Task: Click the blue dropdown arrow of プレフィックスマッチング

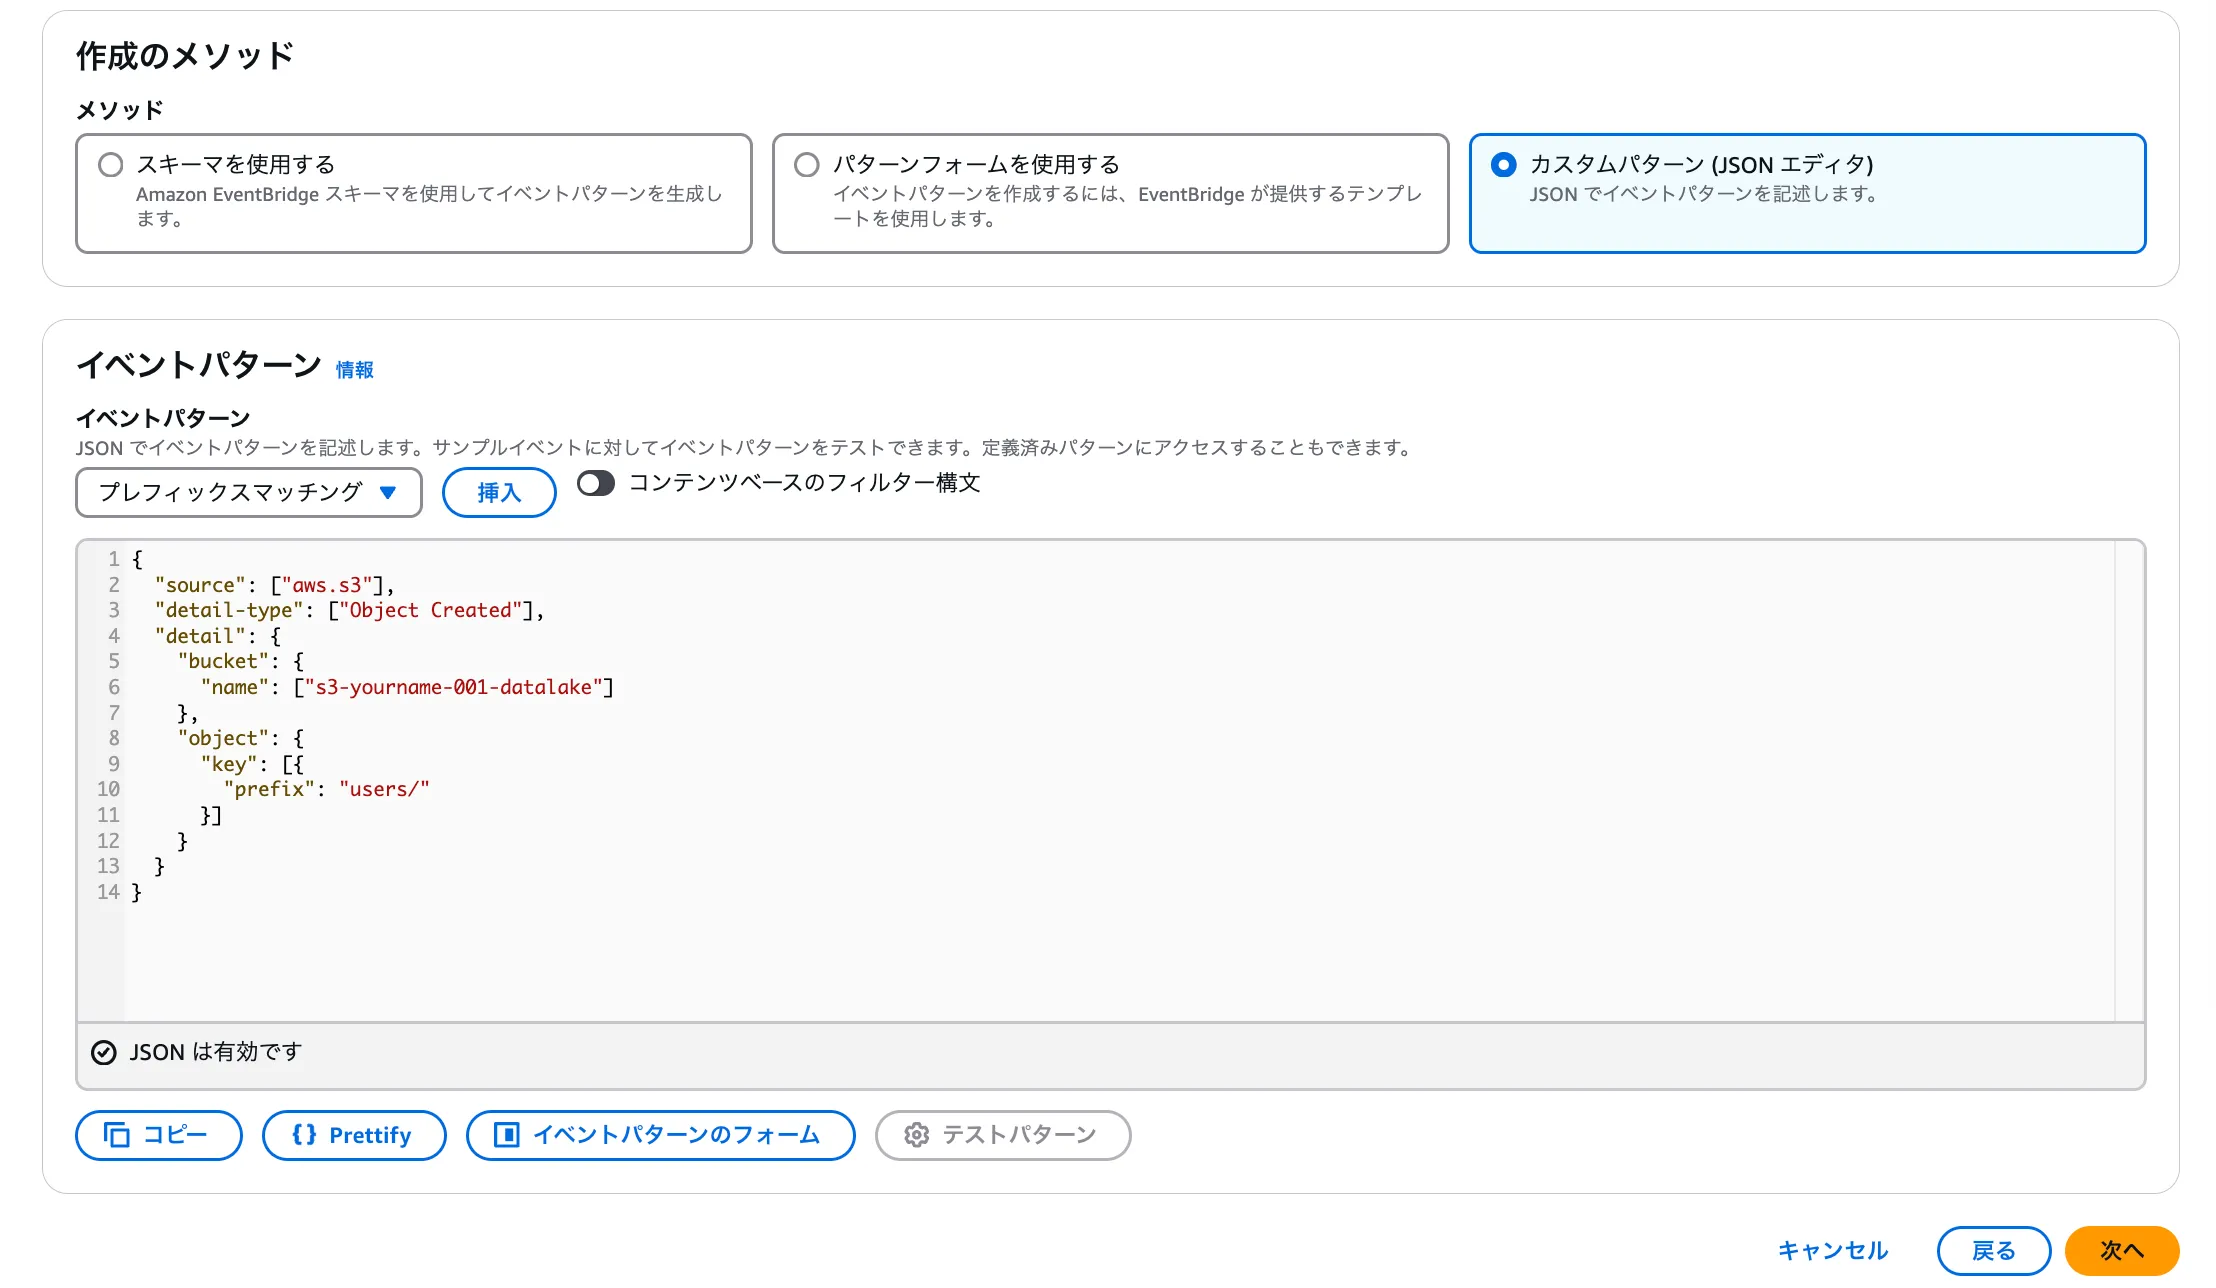Action: click(x=388, y=492)
